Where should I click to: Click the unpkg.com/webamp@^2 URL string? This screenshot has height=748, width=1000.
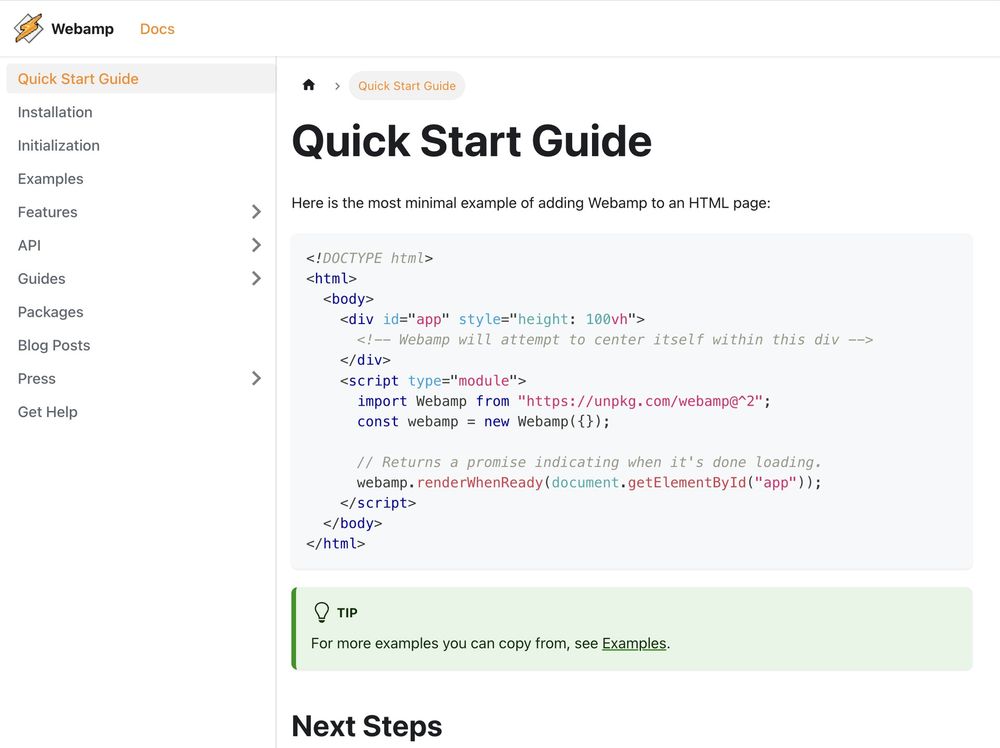pyautogui.click(x=640, y=401)
